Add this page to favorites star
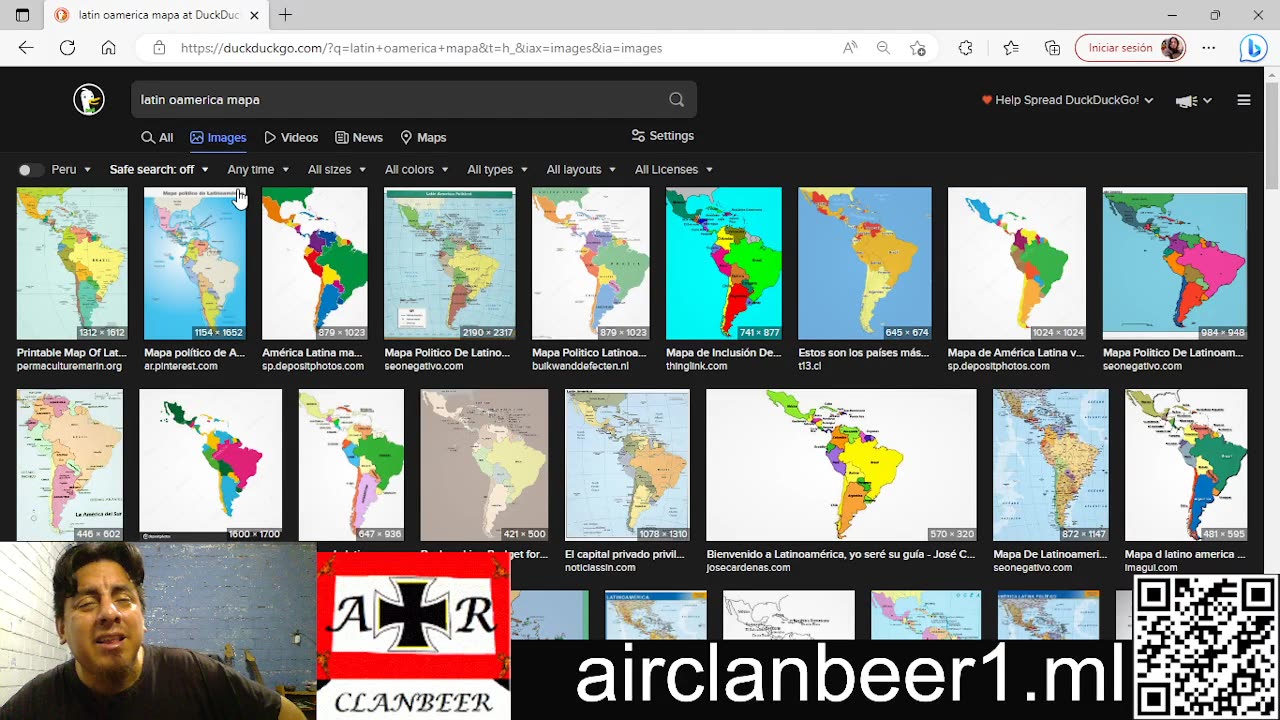This screenshot has height=720, width=1280. coord(918,48)
